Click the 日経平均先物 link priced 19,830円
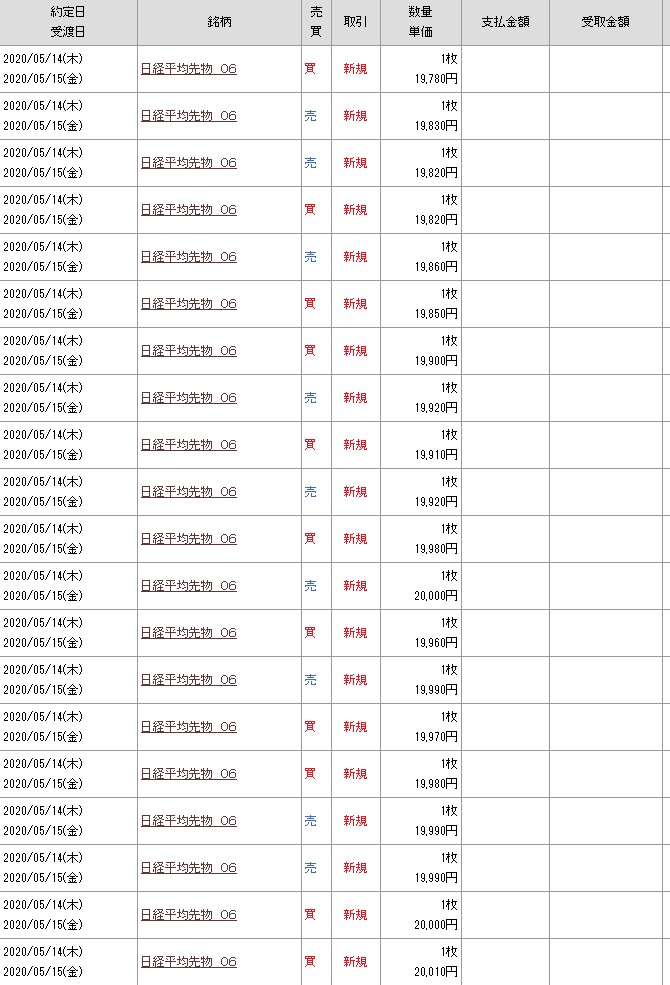The height and width of the screenshot is (985, 670). [x=188, y=116]
